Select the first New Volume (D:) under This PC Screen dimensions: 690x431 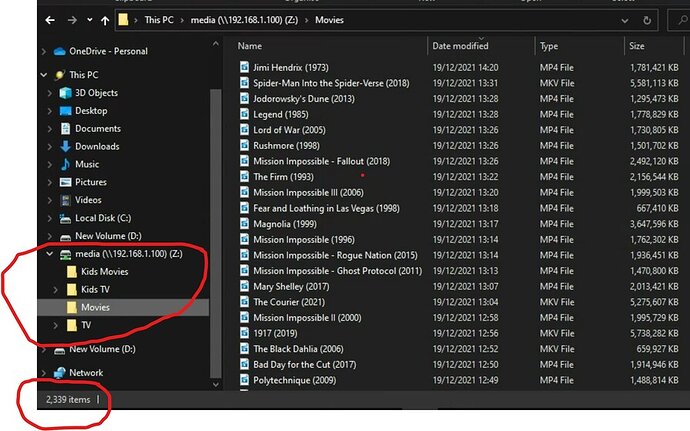tap(108, 236)
